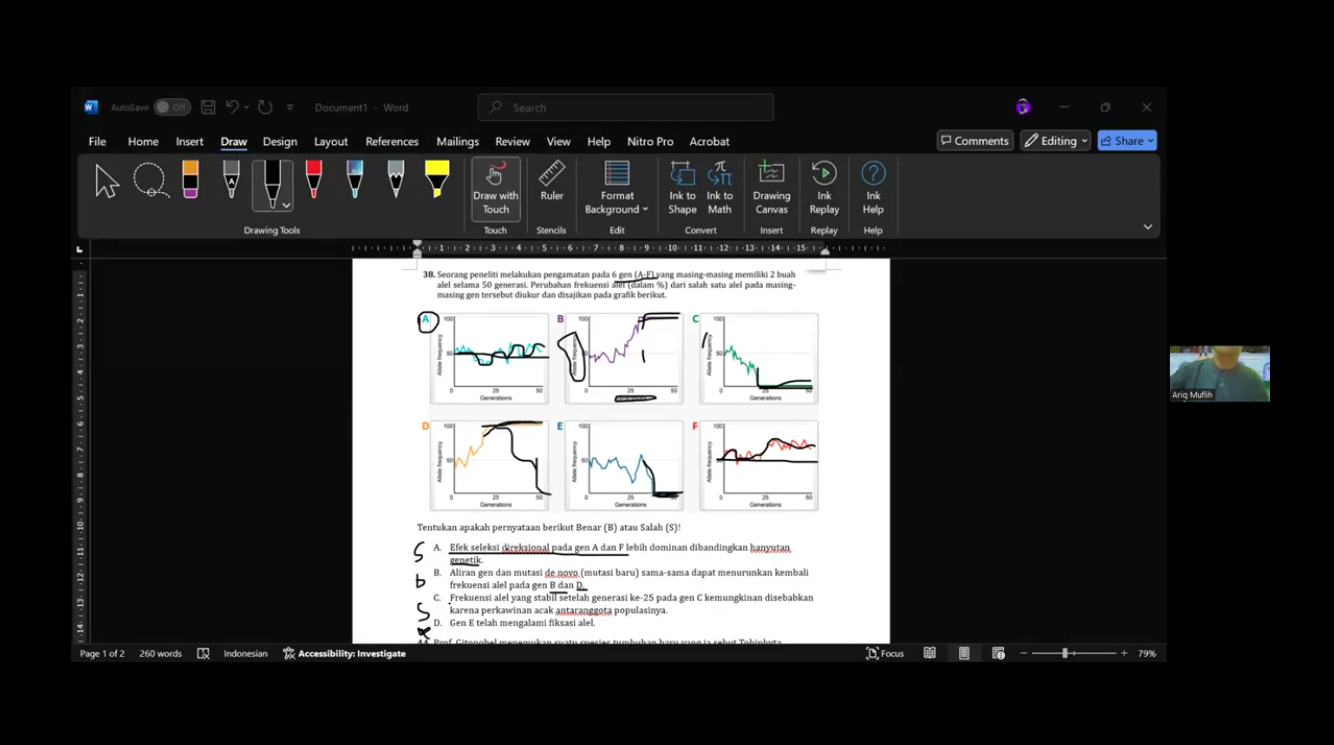1334x745 pixels.
Task: Open the Ruler stencil
Action: coord(552,182)
